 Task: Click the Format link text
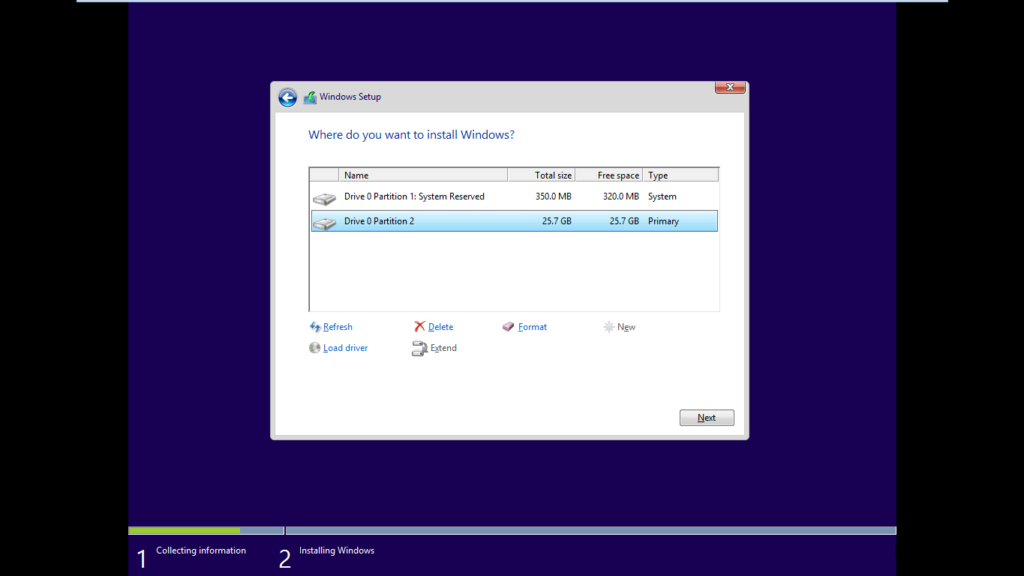point(532,327)
